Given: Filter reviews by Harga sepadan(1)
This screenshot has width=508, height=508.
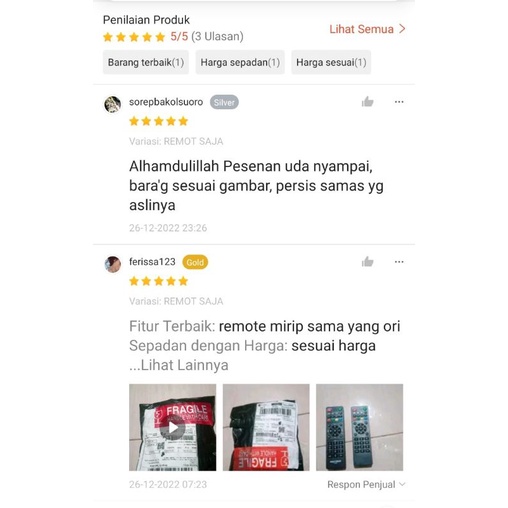Looking at the screenshot, I should 240,62.
